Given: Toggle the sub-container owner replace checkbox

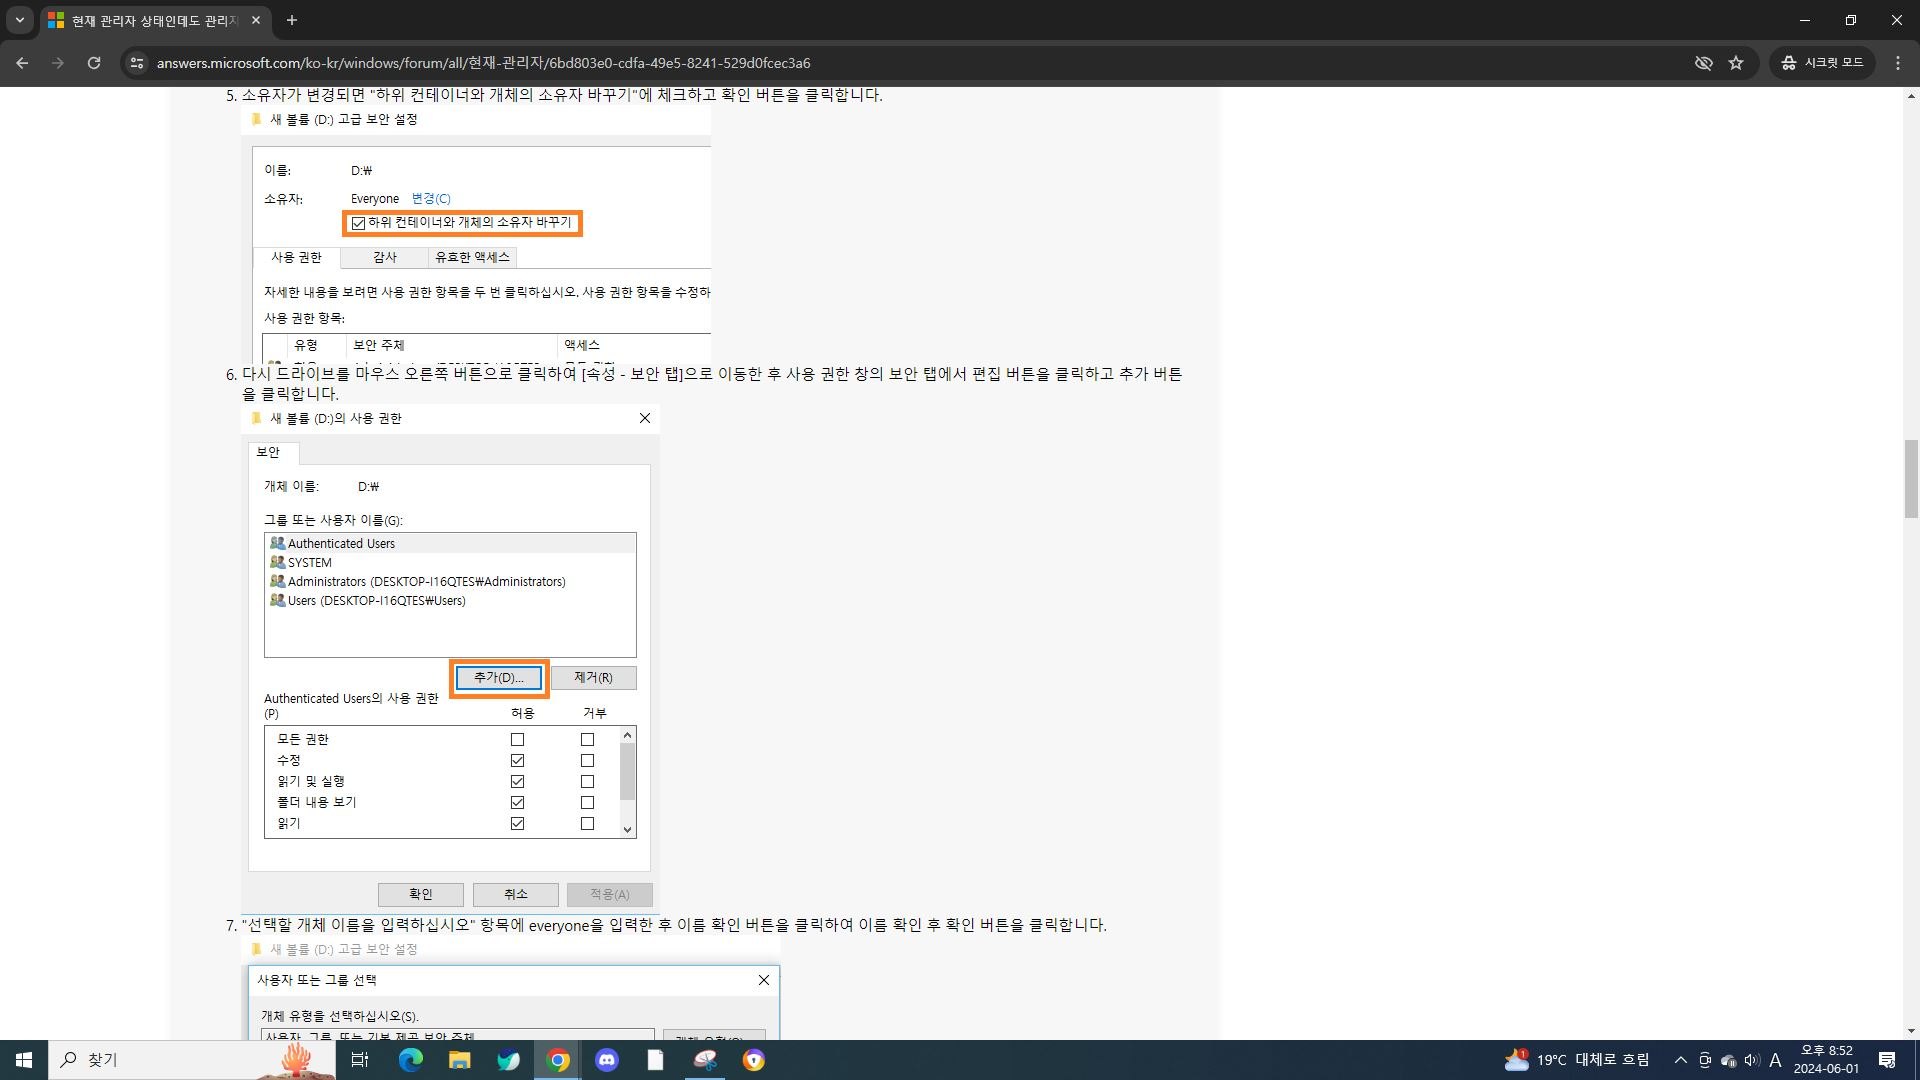Looking at the screenshot, I should point(358,223).
